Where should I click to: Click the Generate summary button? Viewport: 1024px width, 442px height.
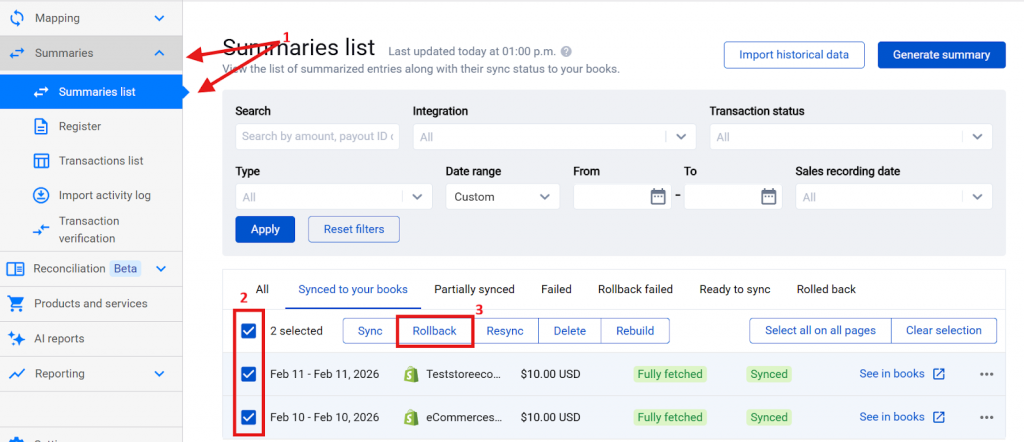(x=941, y=55)
